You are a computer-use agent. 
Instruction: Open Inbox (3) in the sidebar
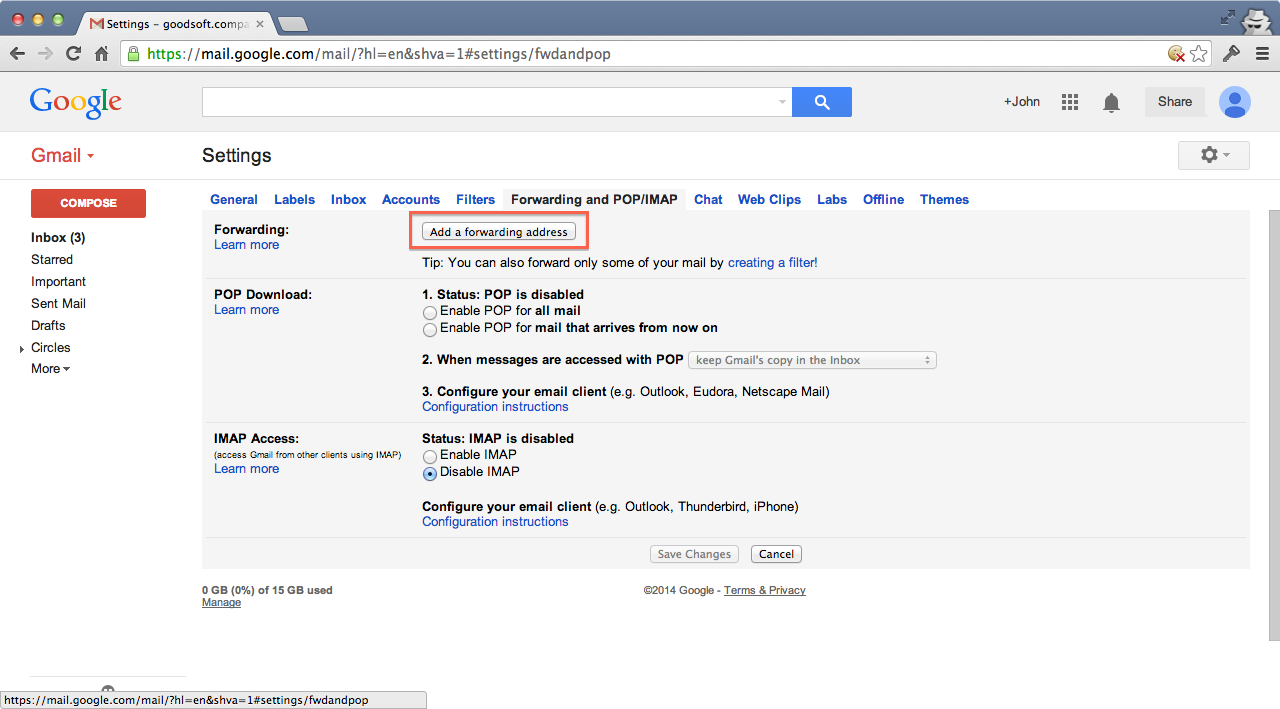click(58, 238)
